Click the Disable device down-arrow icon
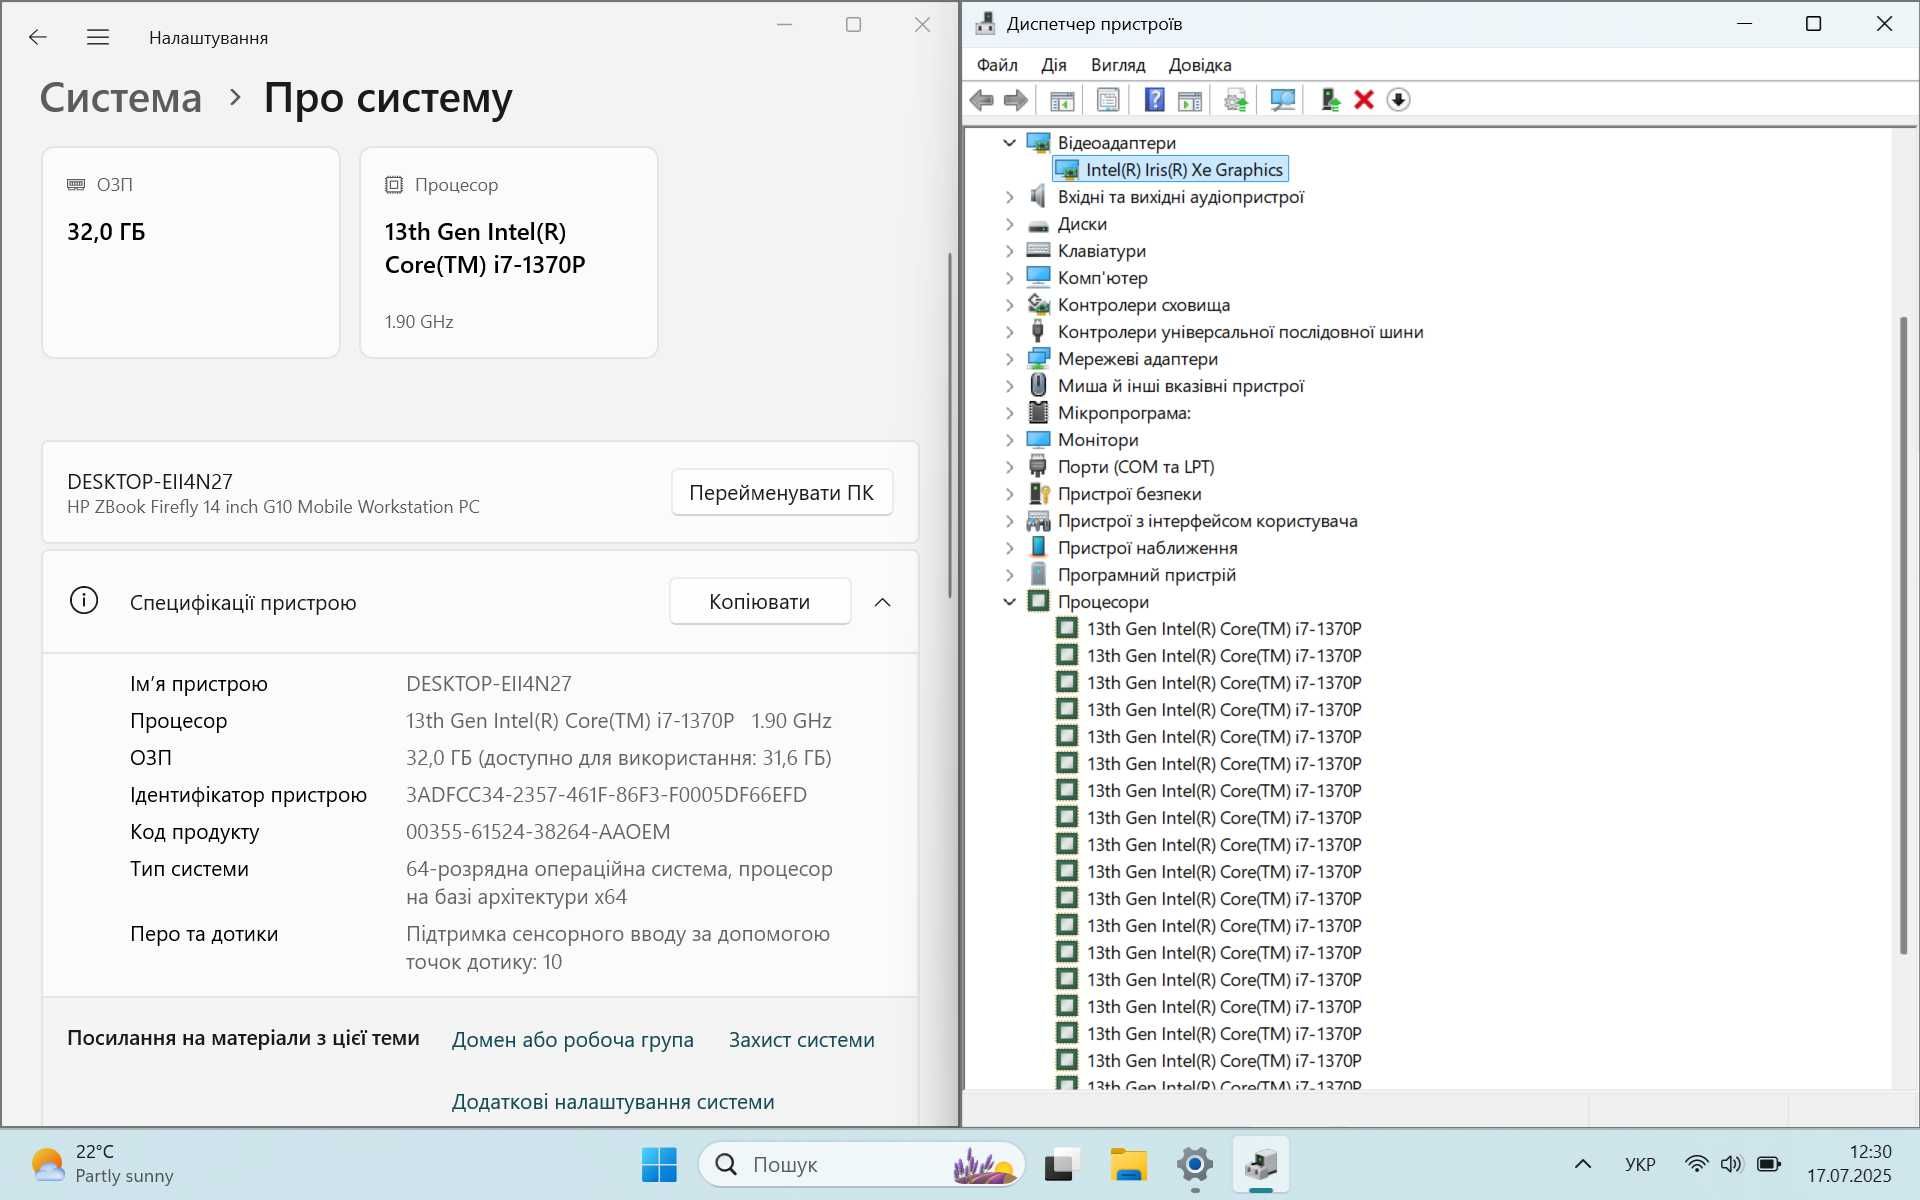The height and width of the screenshot is (1200, 1920). (x=1398, y=100)
